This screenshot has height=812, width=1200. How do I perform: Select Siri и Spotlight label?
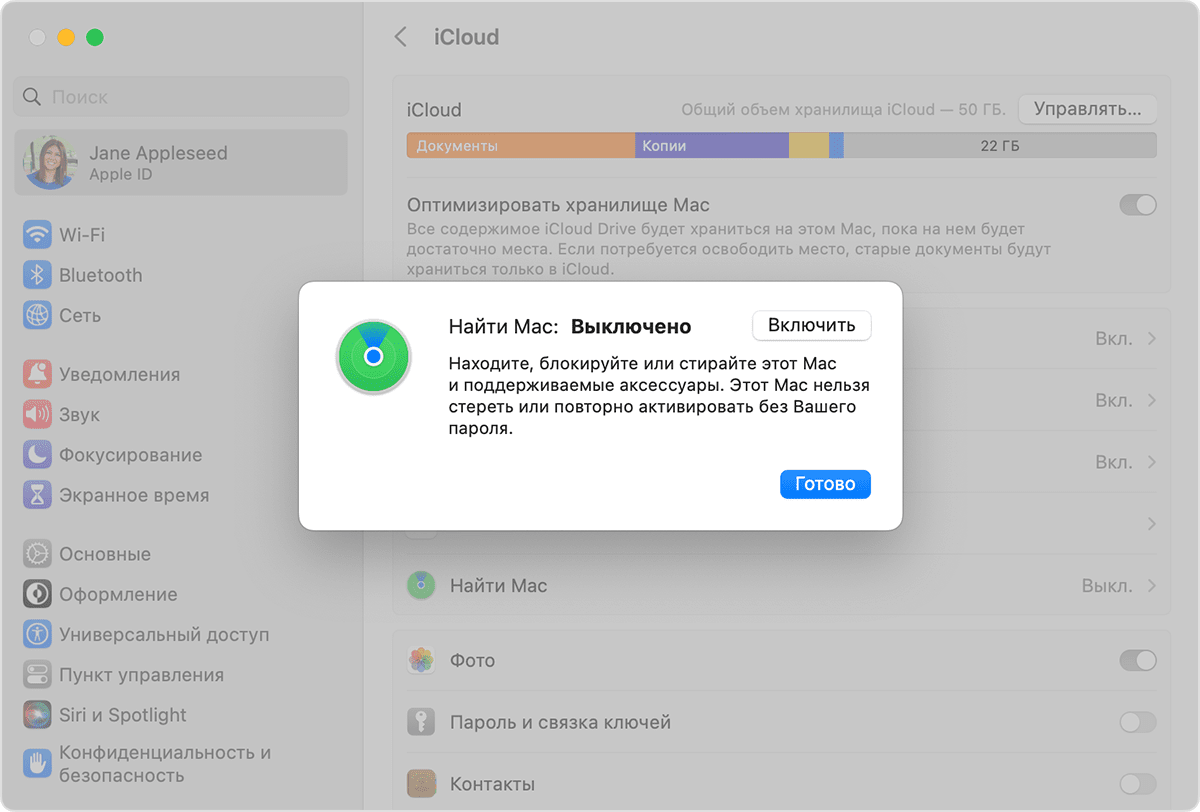[x=123, y=714]
